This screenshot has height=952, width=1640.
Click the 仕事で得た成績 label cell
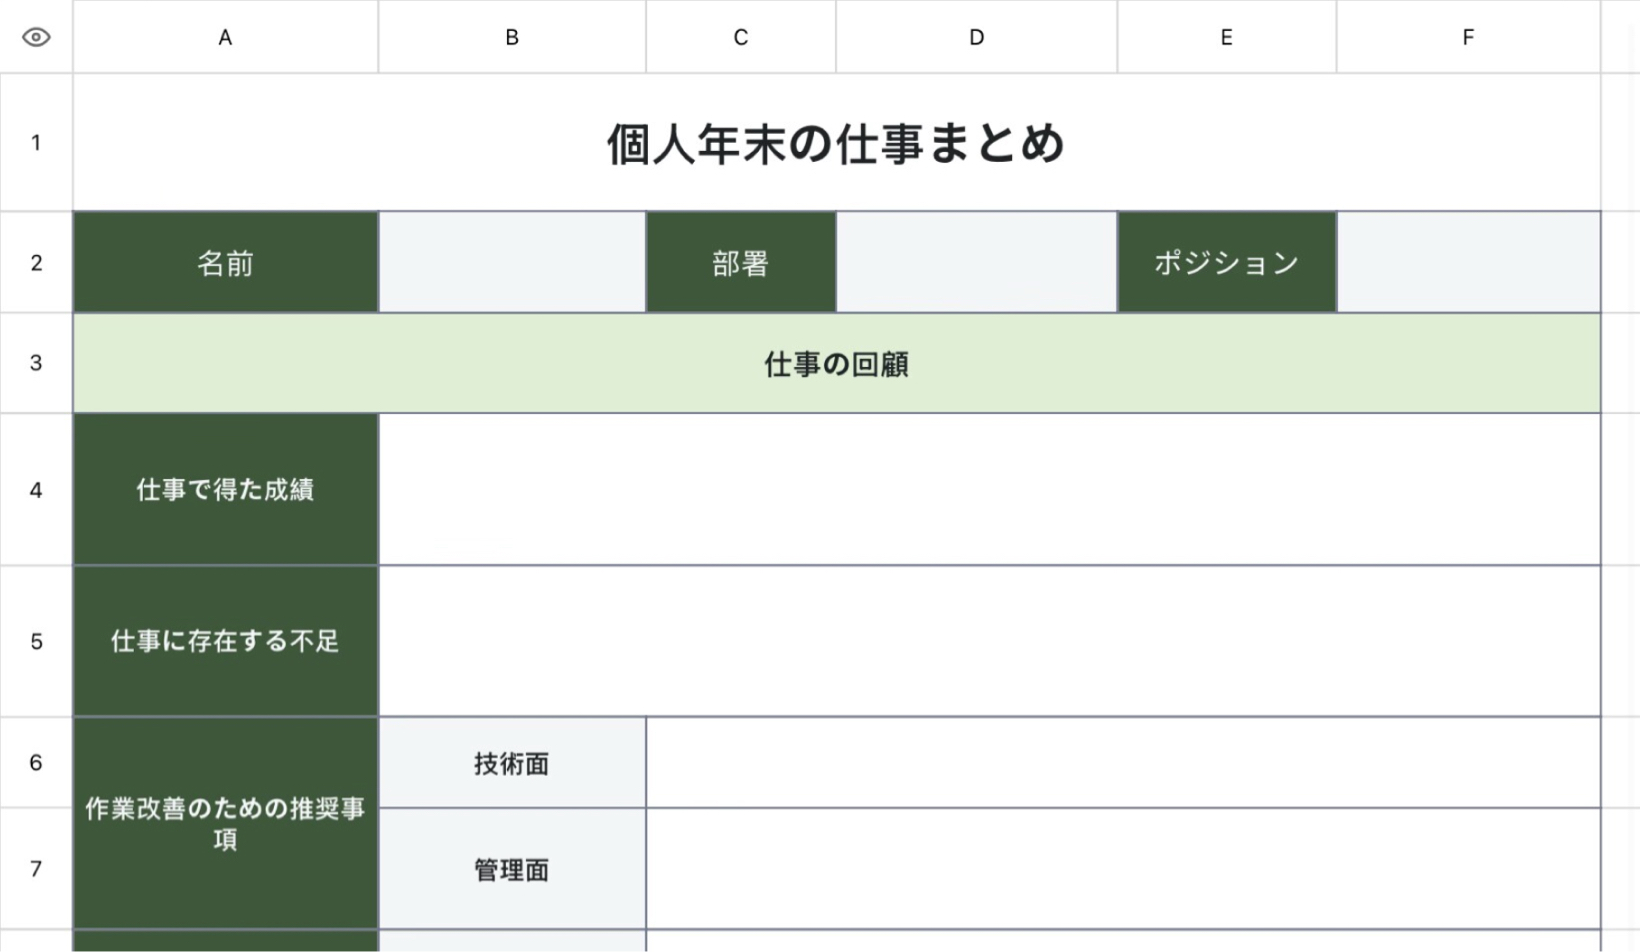click(x=225, y=489)
